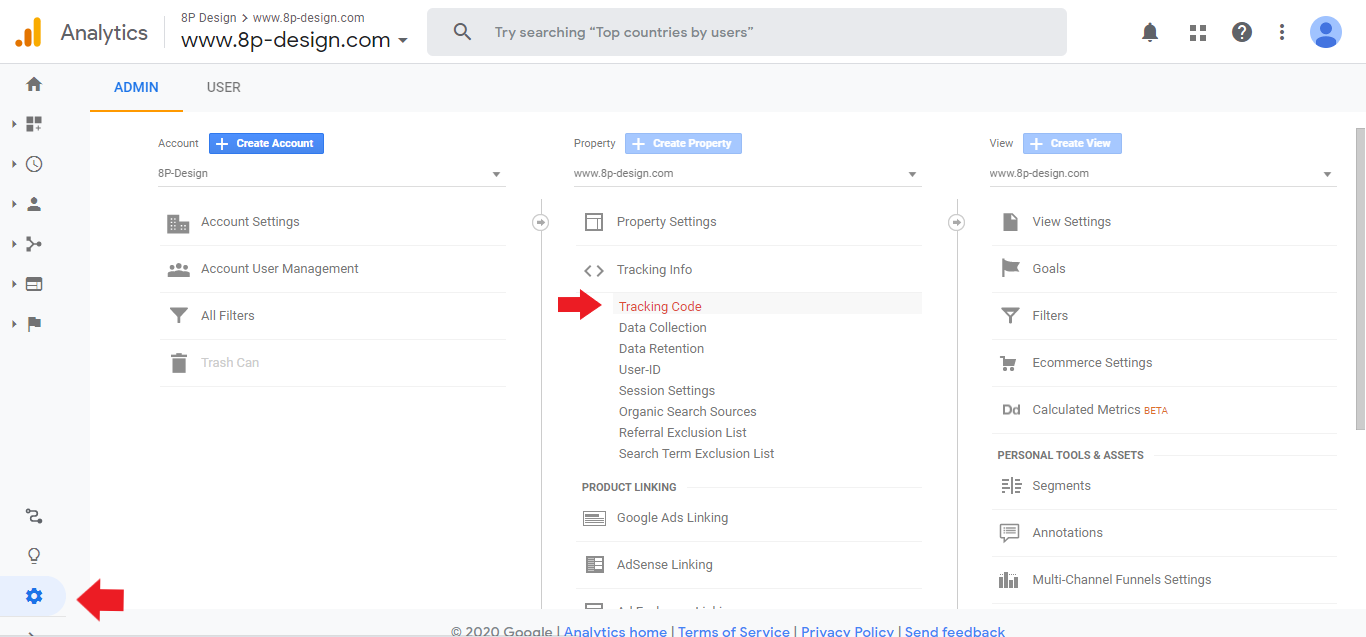This screenshot has width=1366, height=637.
Task: Click the Annotations speech bubble icon
Action: (x=1010, y=533)
